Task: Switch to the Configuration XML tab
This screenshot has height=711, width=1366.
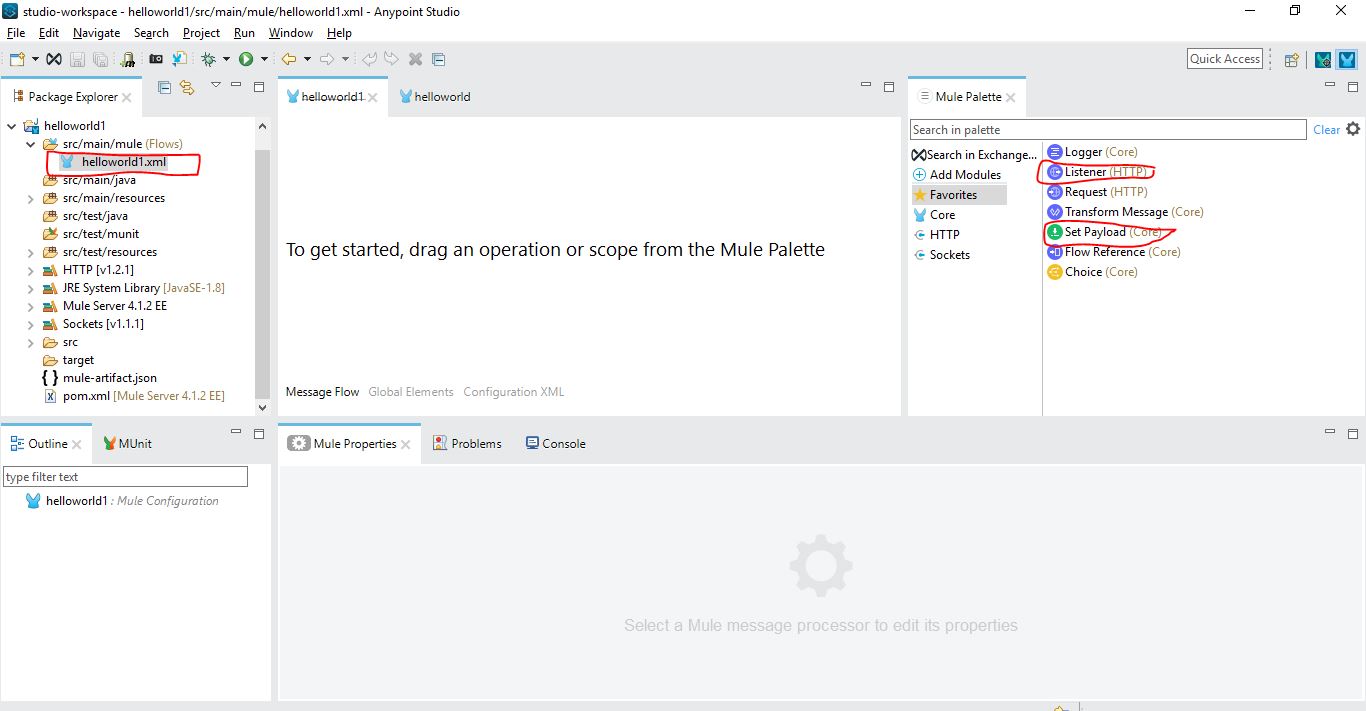Action: (x=513, y=392)
